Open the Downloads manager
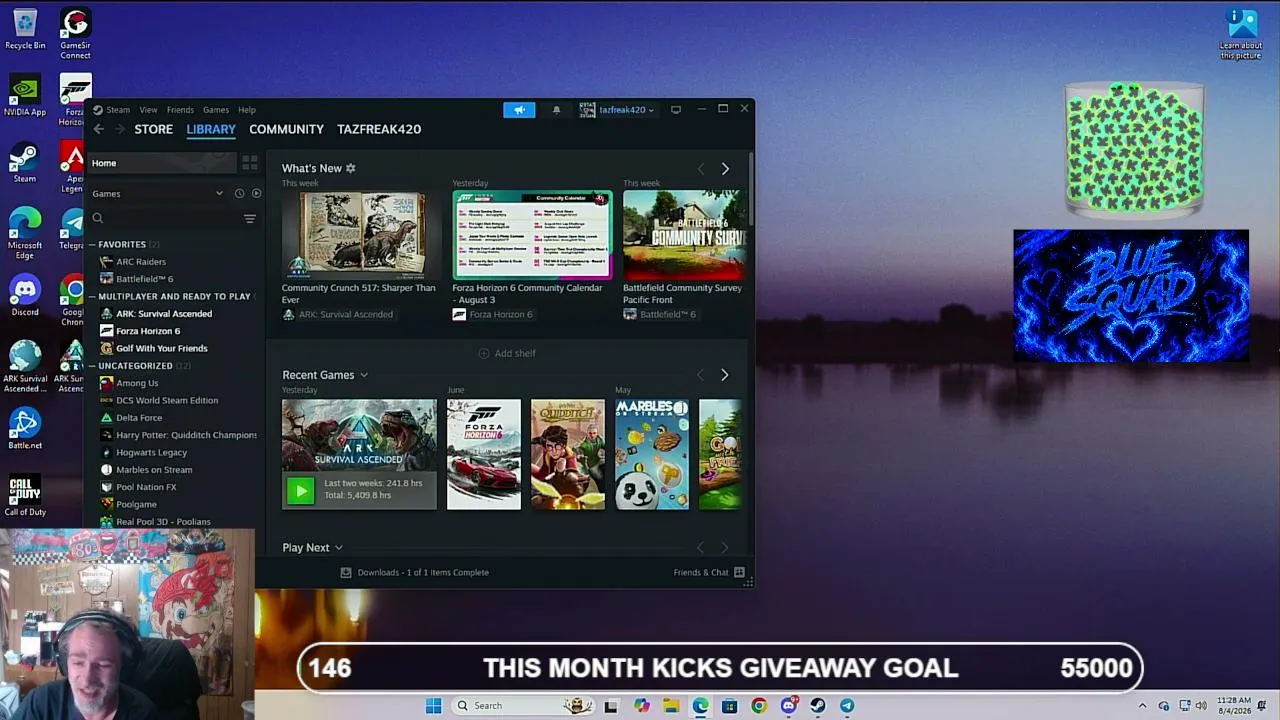1280x720 pixels. pyautogui.click(x=415, y=572)
